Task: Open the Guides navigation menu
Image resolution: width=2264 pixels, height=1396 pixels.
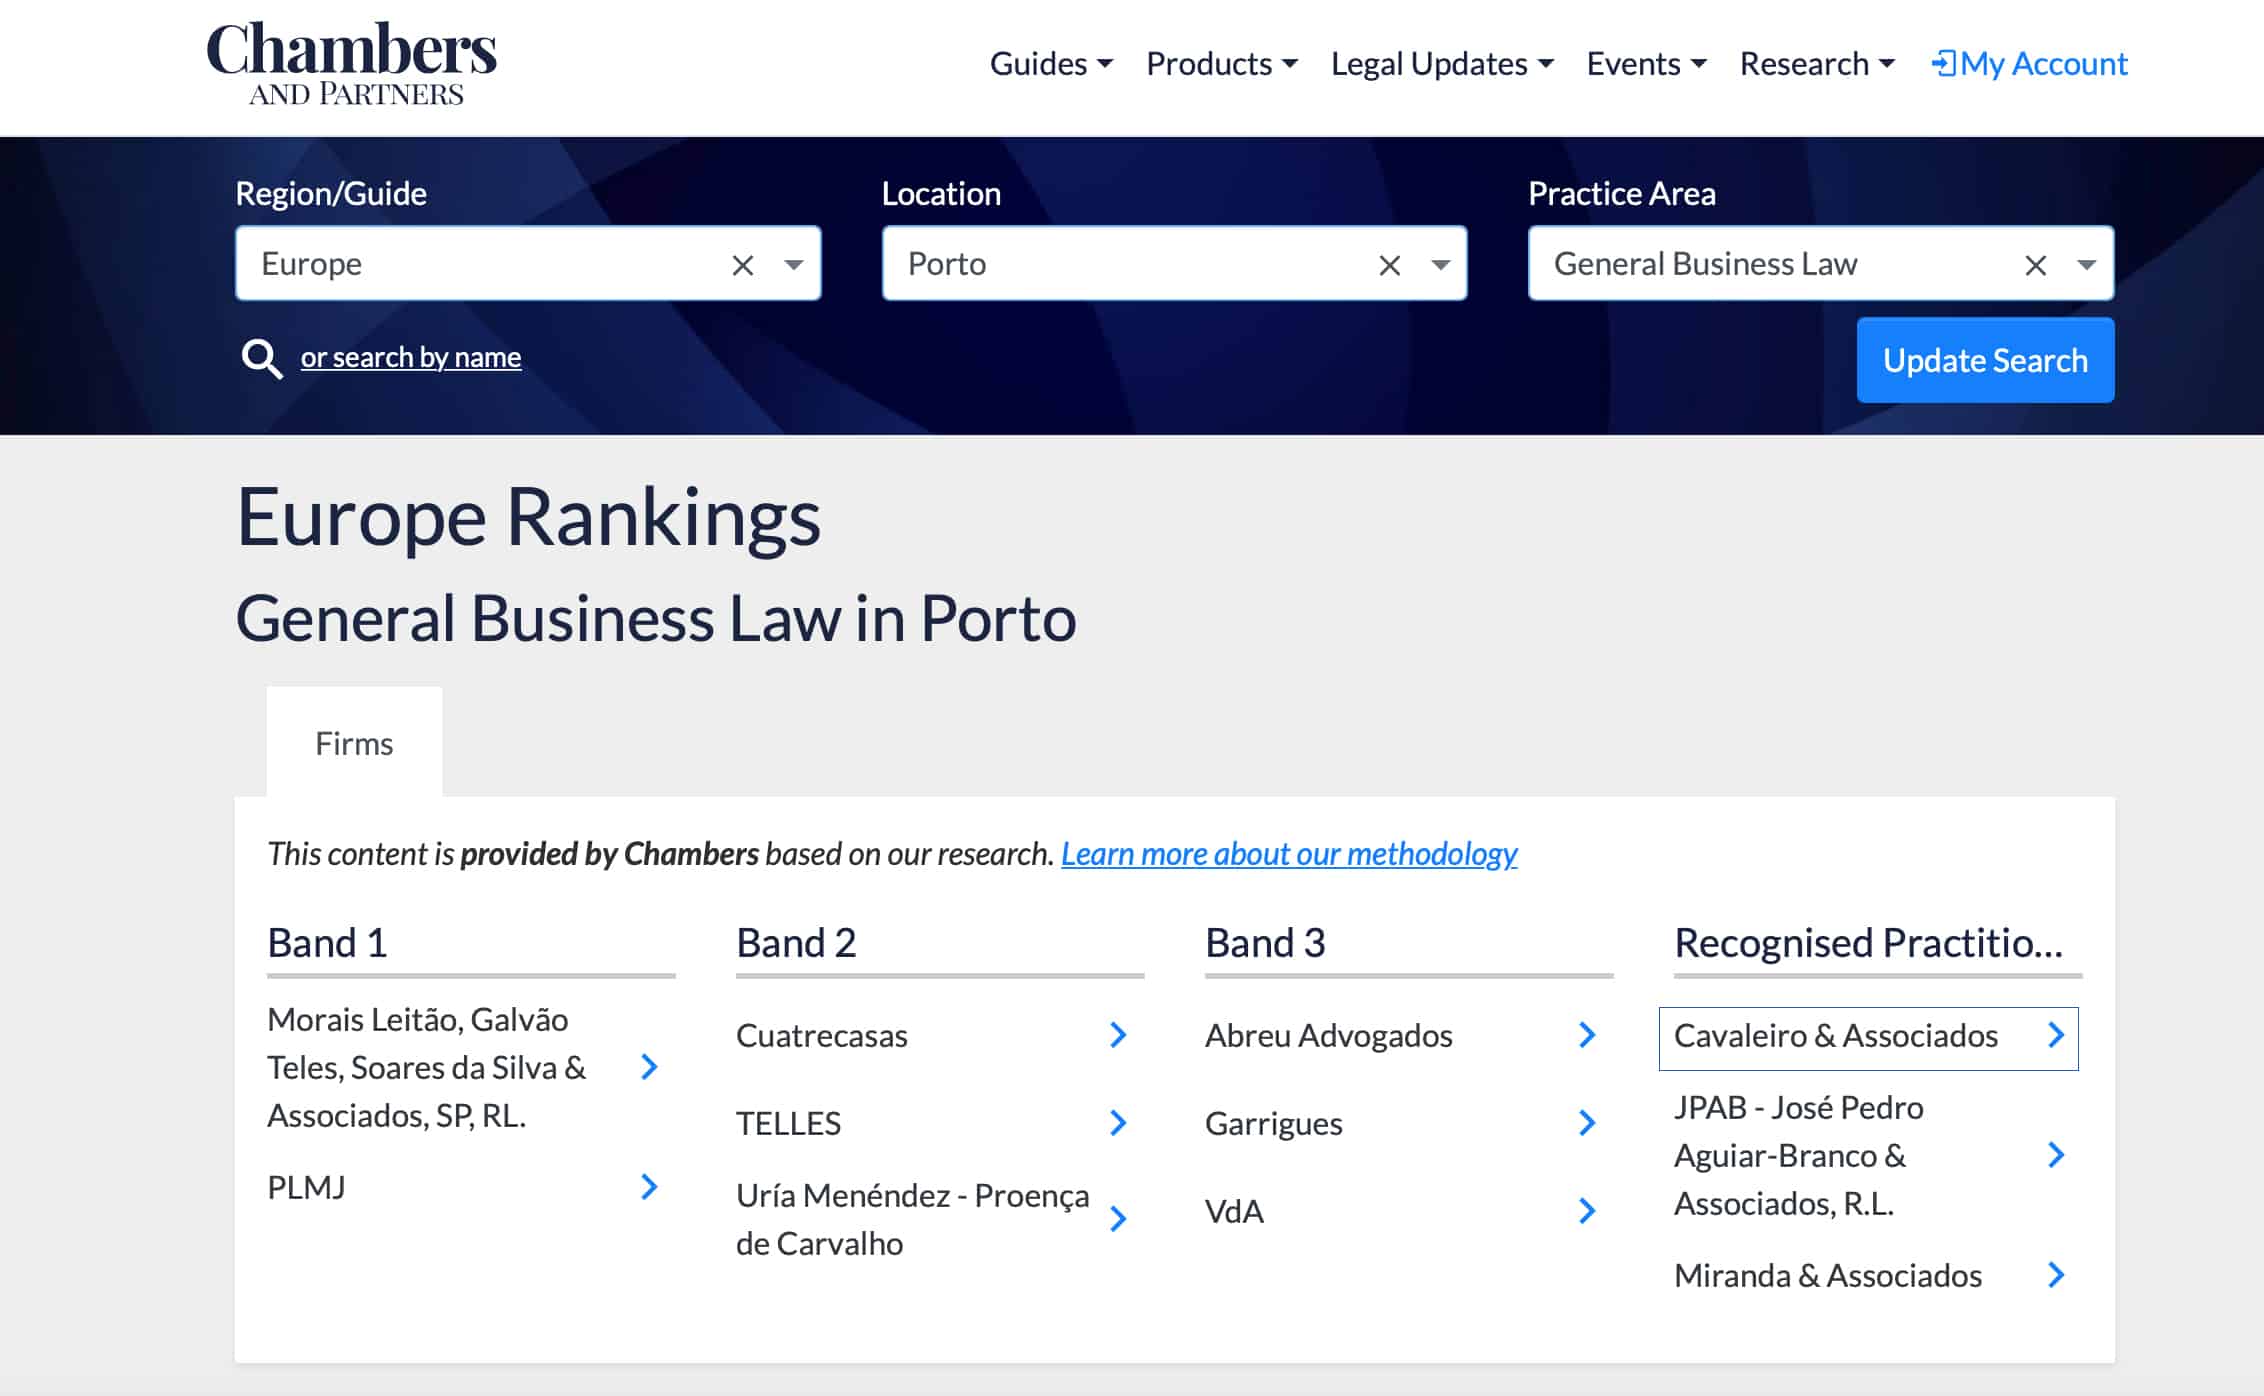Action: 1050,64
